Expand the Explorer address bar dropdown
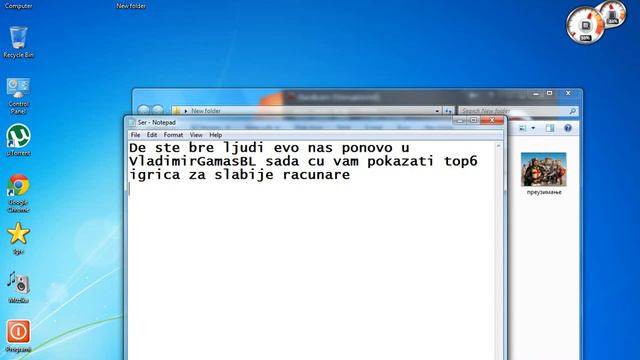 point(437,111)
